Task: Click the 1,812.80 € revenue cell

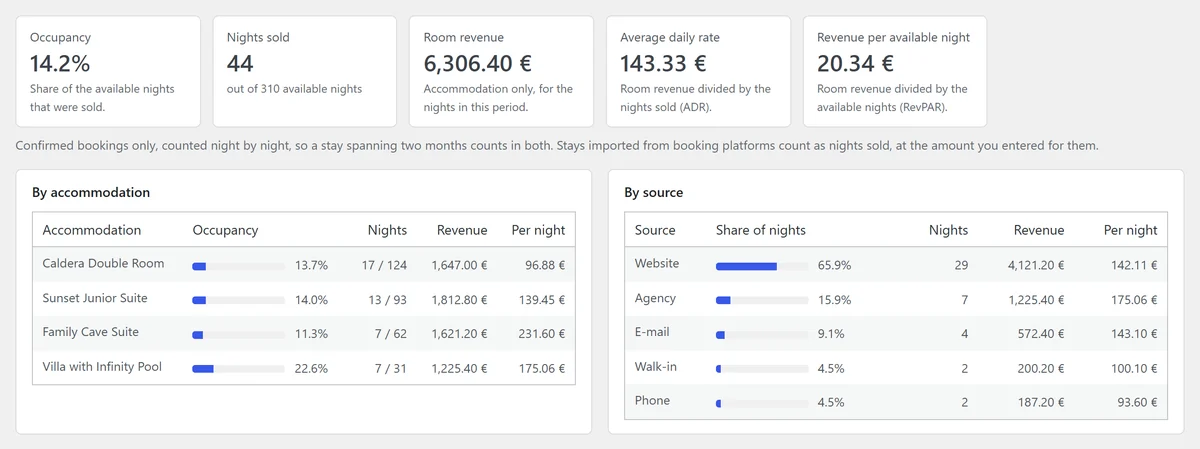Action: click(460, 300)
